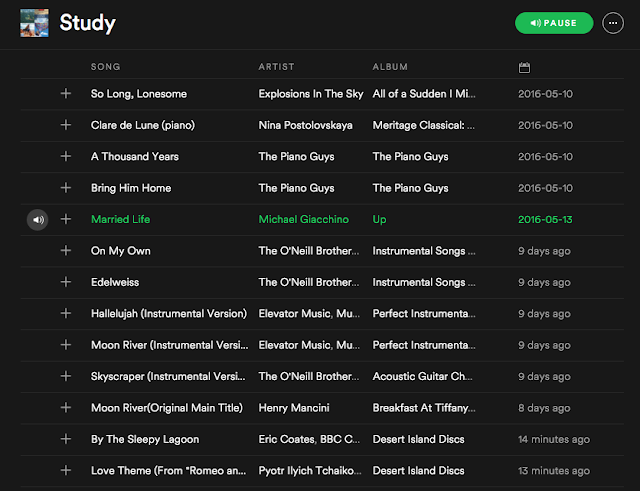This screenshot has height=491, width=640.
Task: Open artist Michael Giacchino
Action: pos(304,220)
